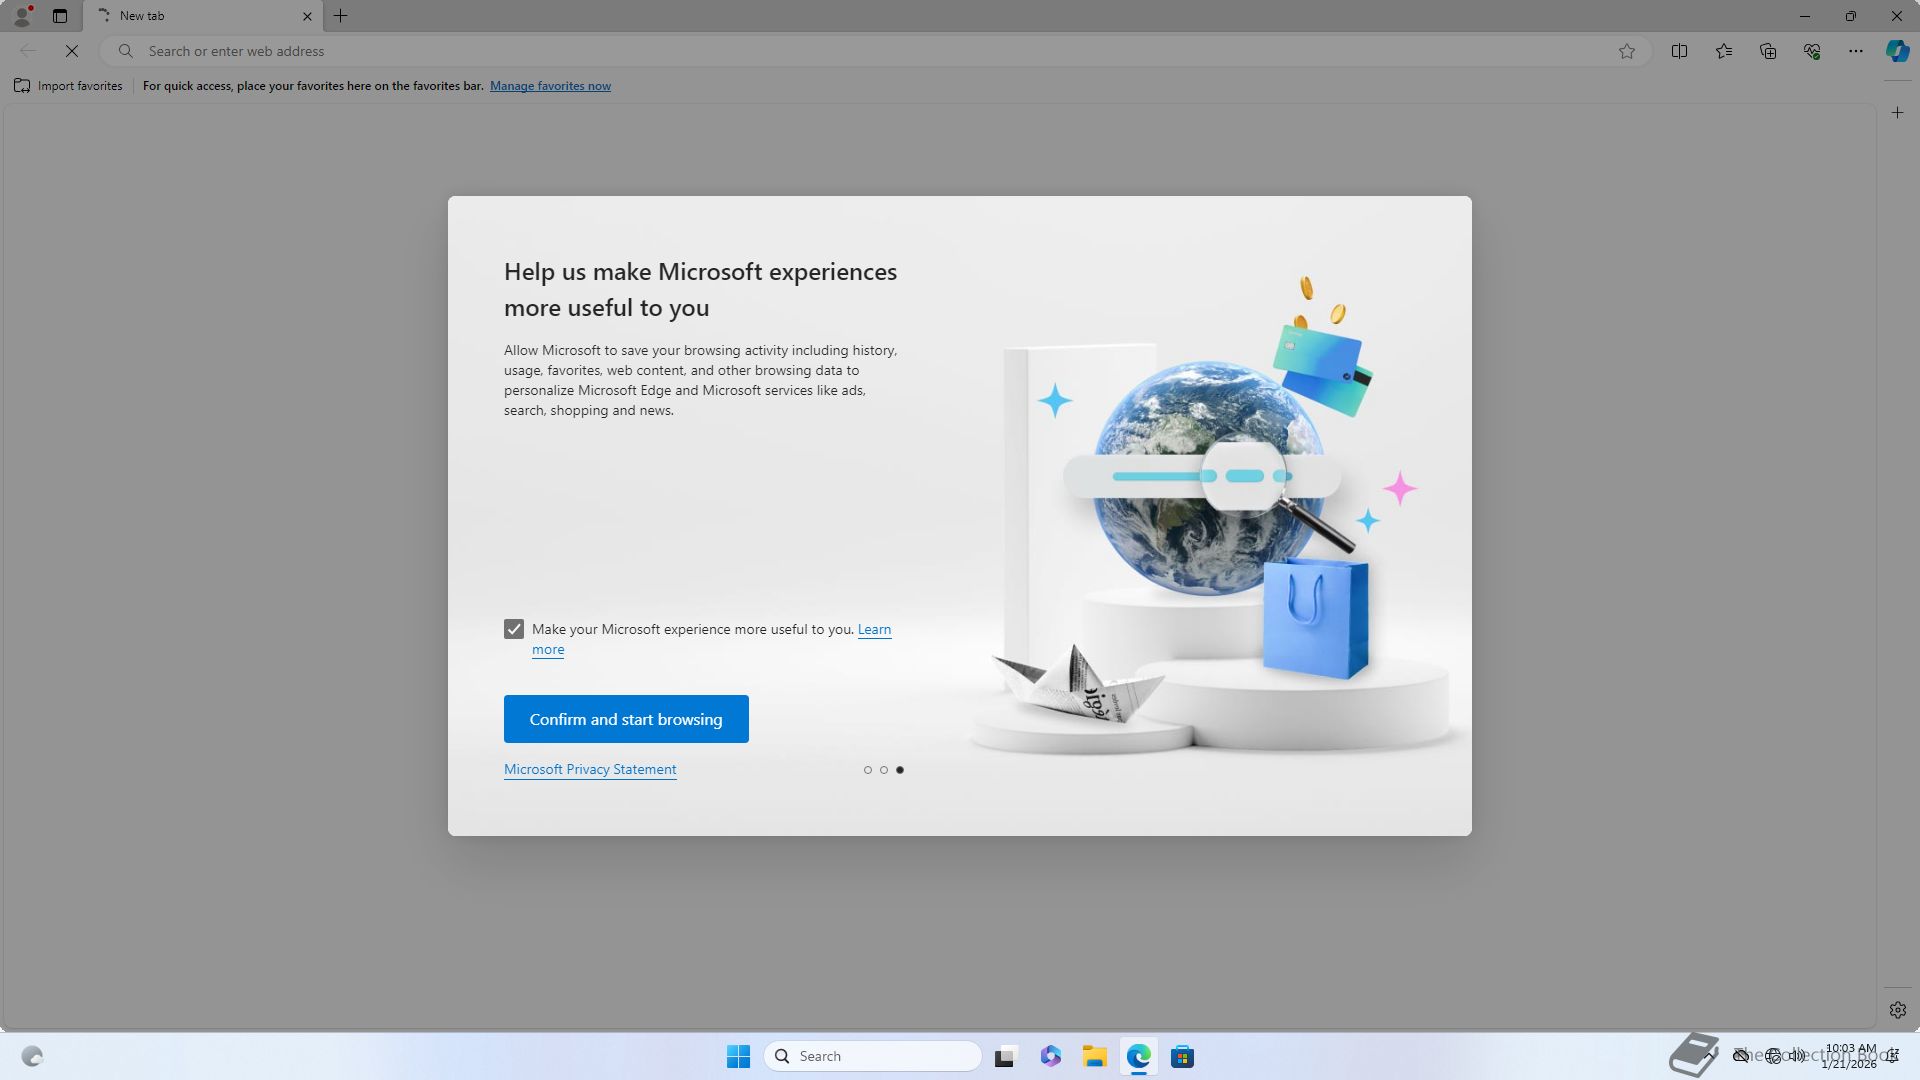1920x1080 pixels.
Task: Click Manage favorites now link
Action: (550, 86)
